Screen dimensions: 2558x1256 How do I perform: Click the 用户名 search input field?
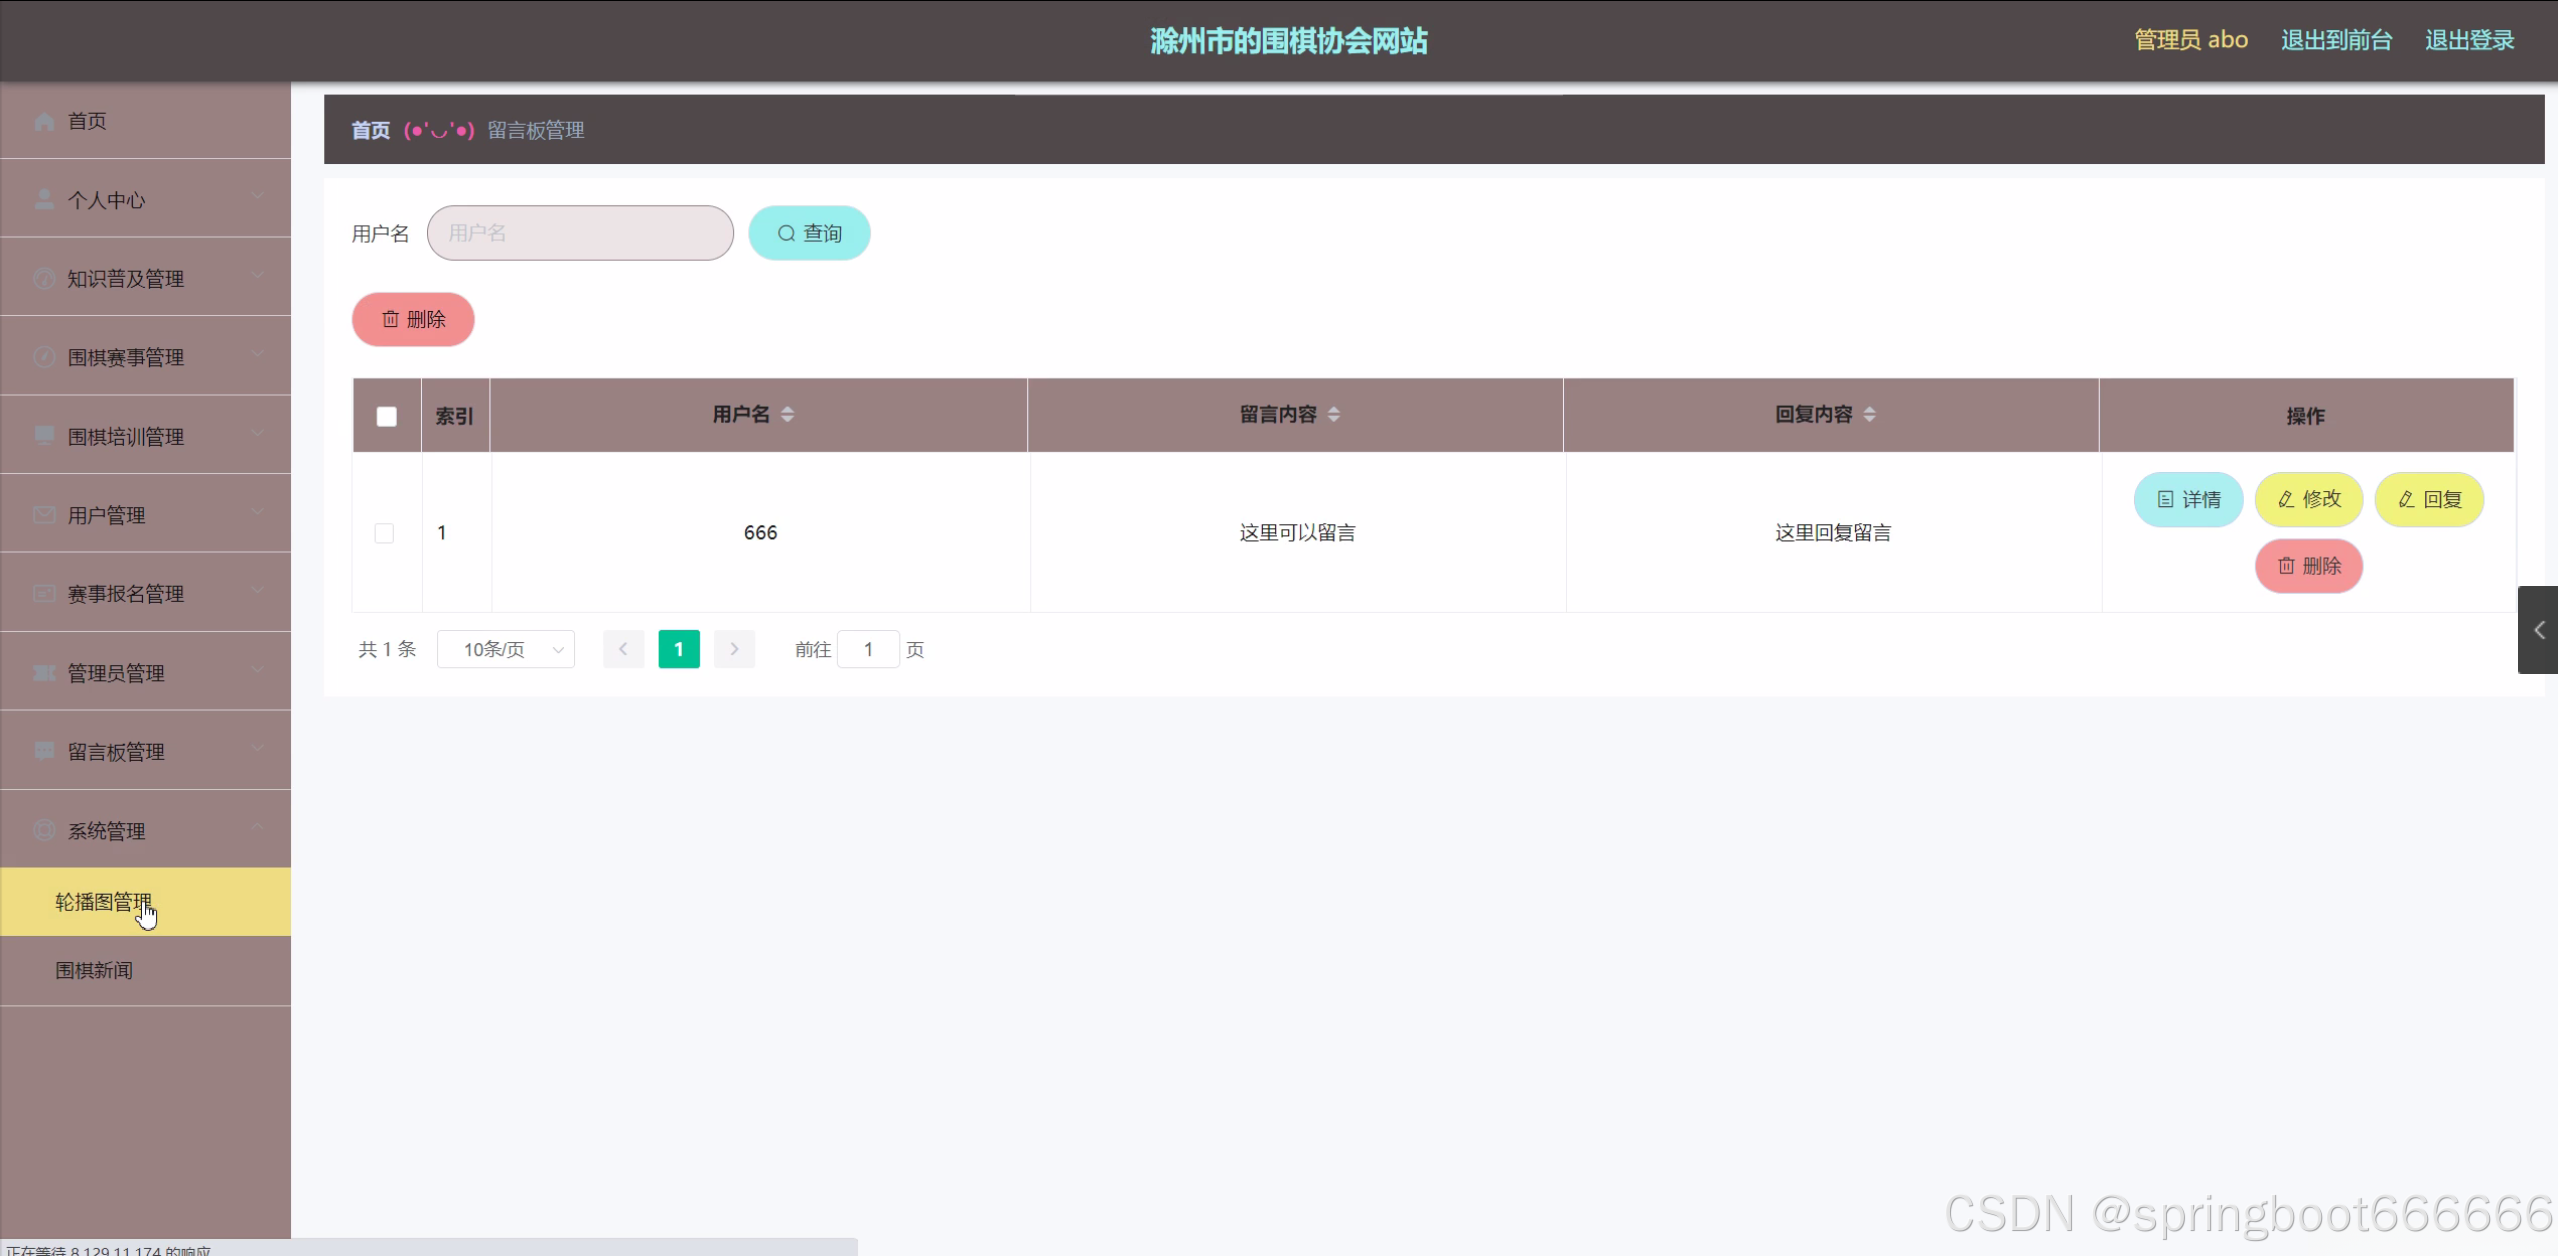pyautogui.click(x=580, y=233)
